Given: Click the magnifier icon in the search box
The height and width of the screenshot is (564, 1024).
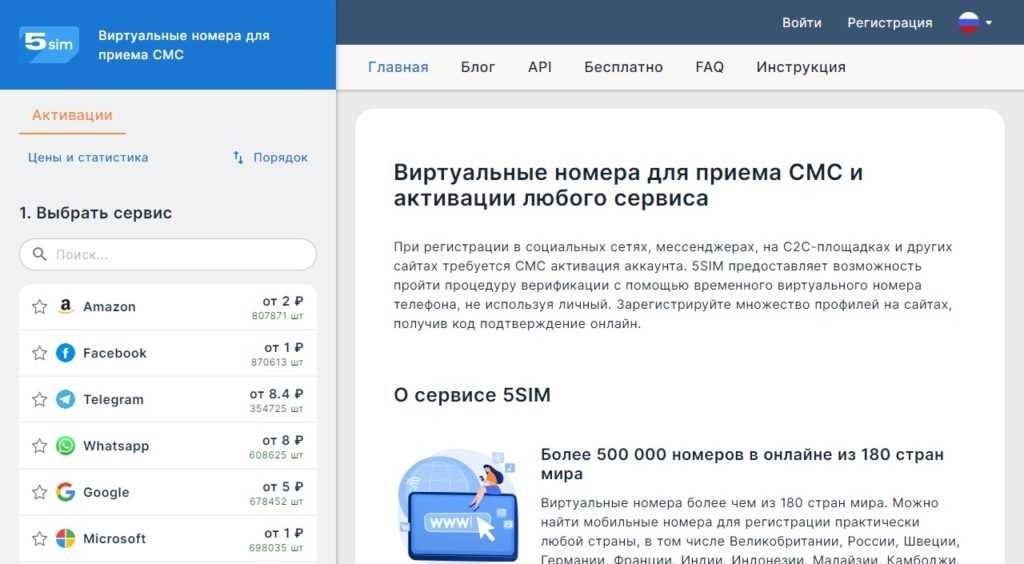Looking at the screenshot, I should 40,255.
